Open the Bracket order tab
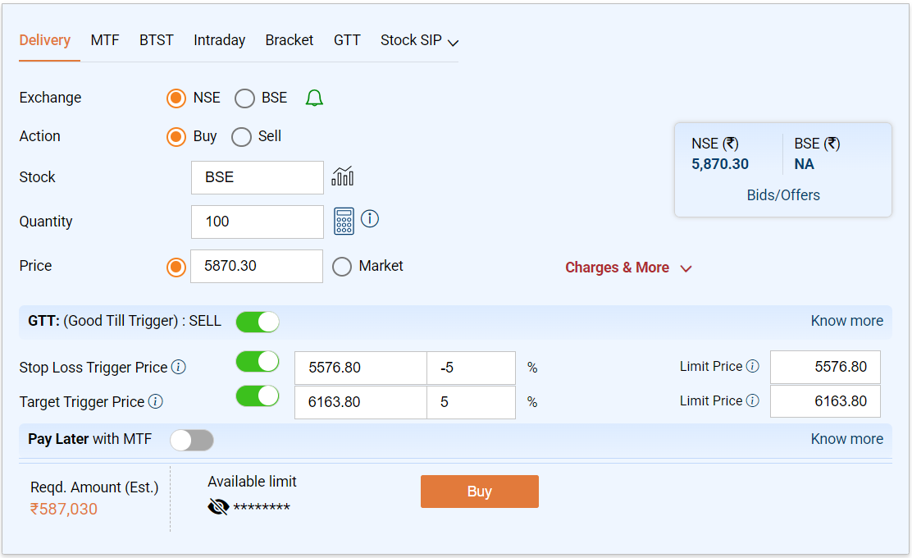This screenshot has width=913, height=558. click(289, 41)
